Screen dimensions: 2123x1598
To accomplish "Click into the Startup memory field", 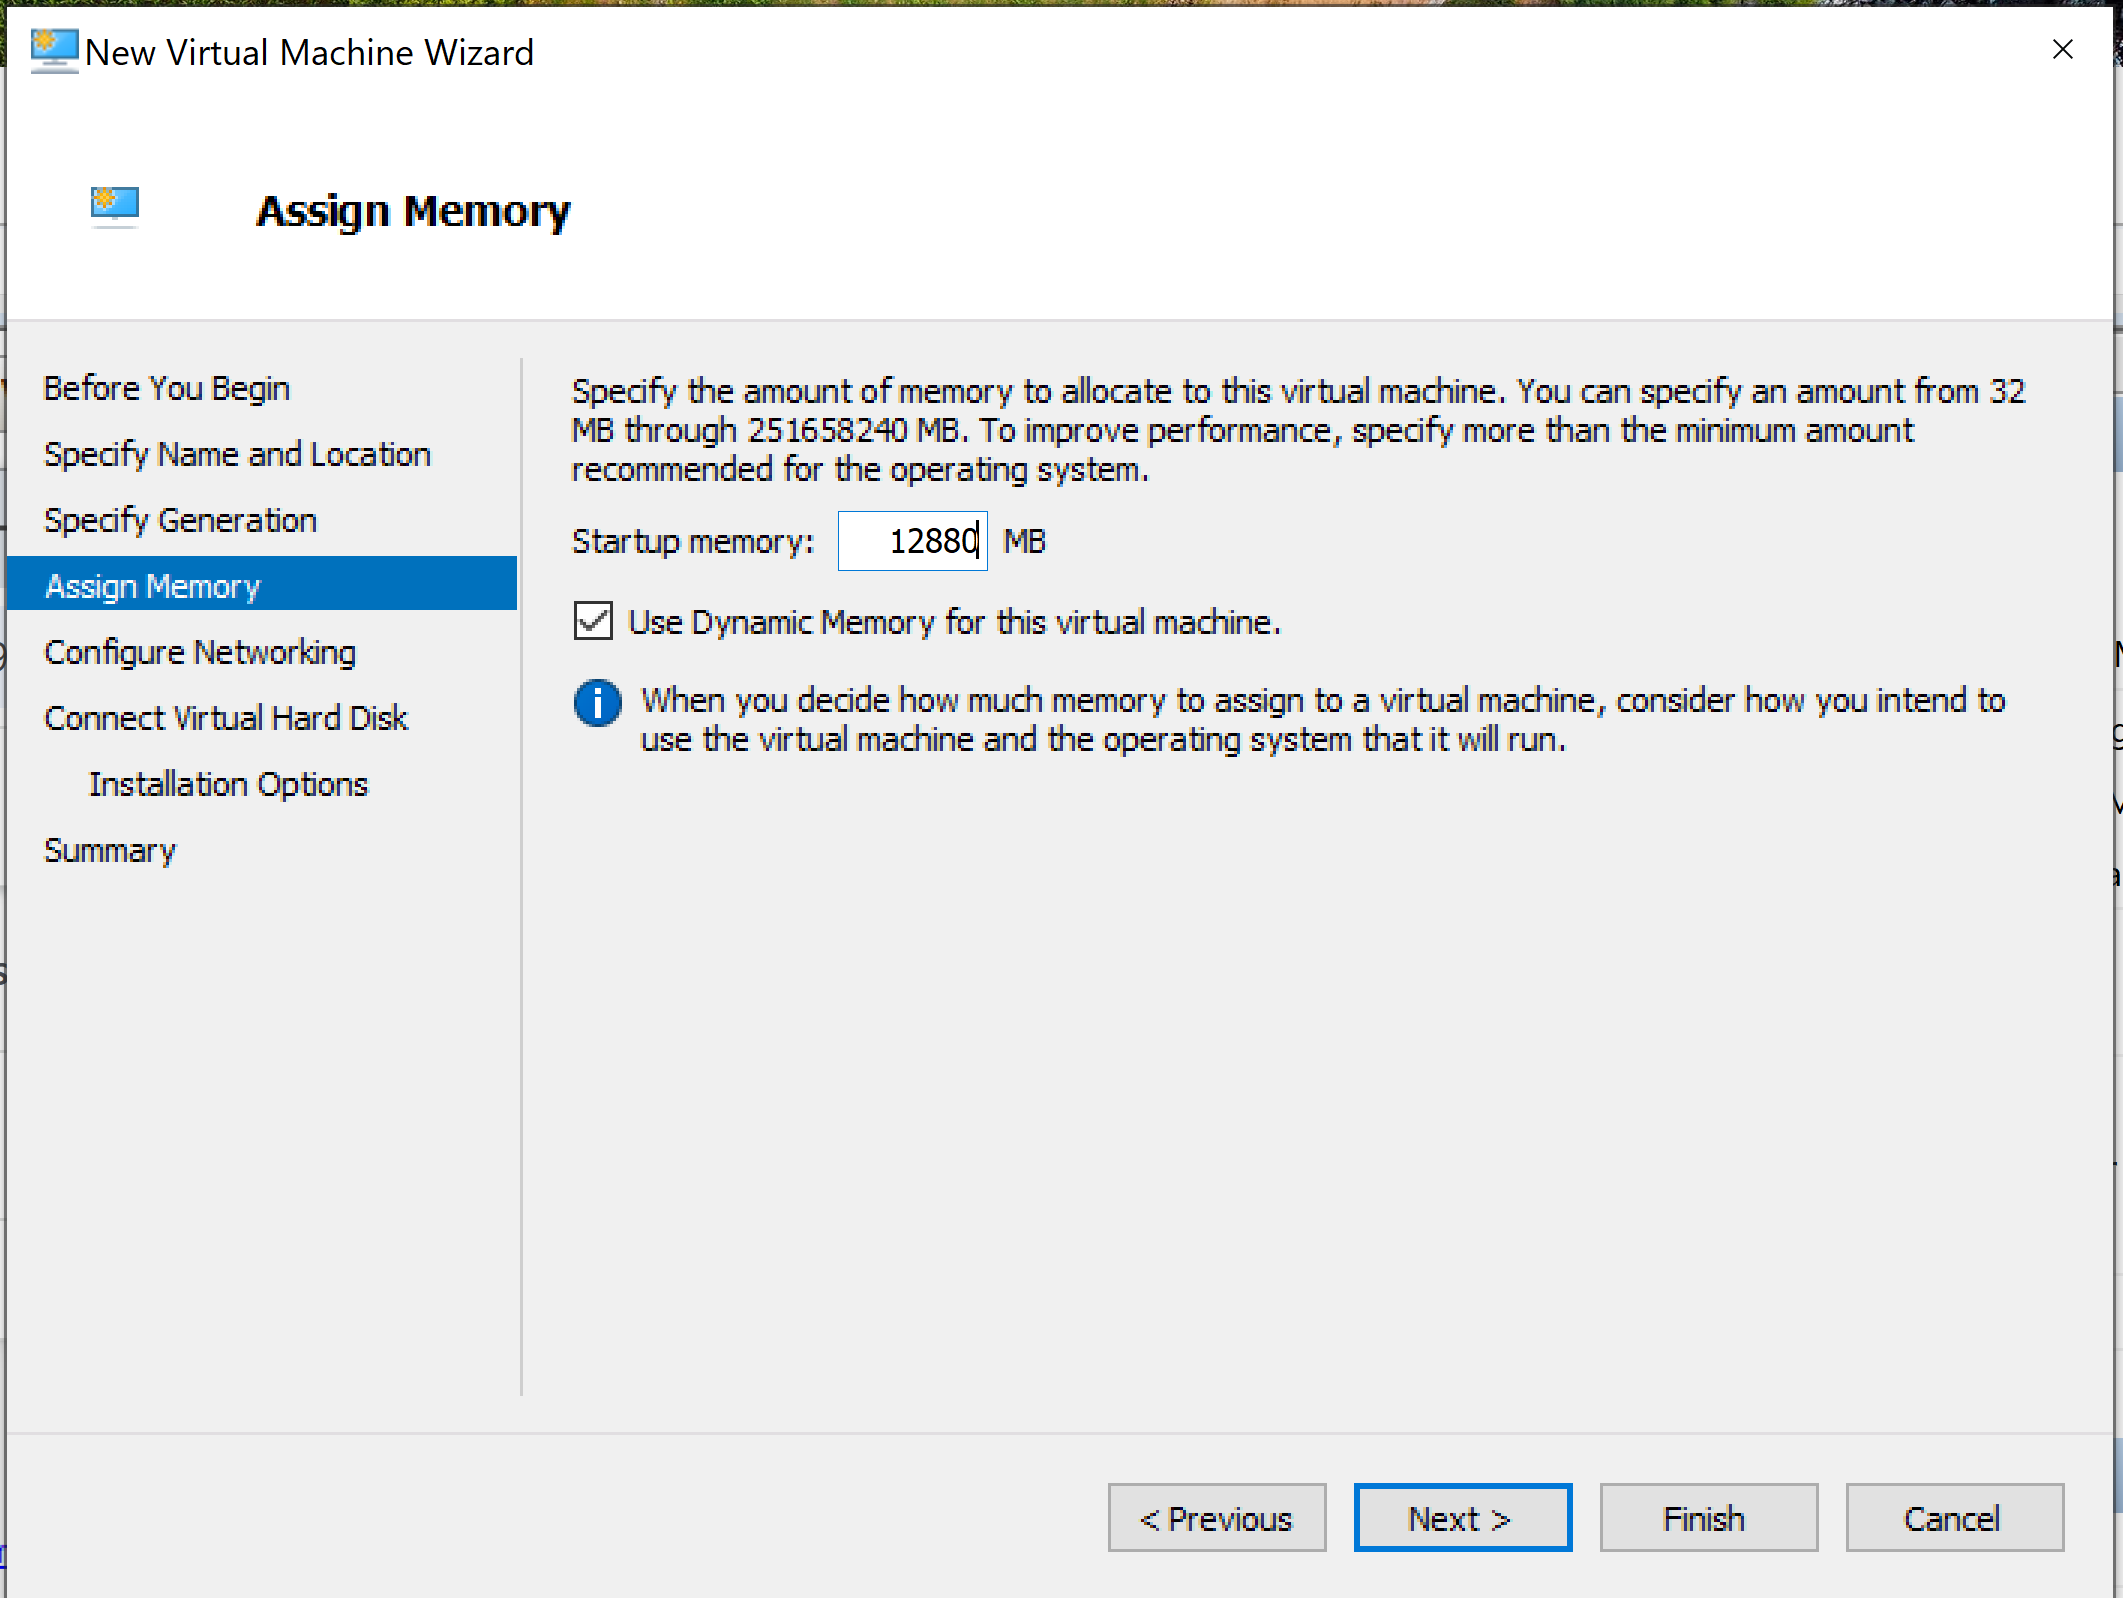I will [911, 541].
